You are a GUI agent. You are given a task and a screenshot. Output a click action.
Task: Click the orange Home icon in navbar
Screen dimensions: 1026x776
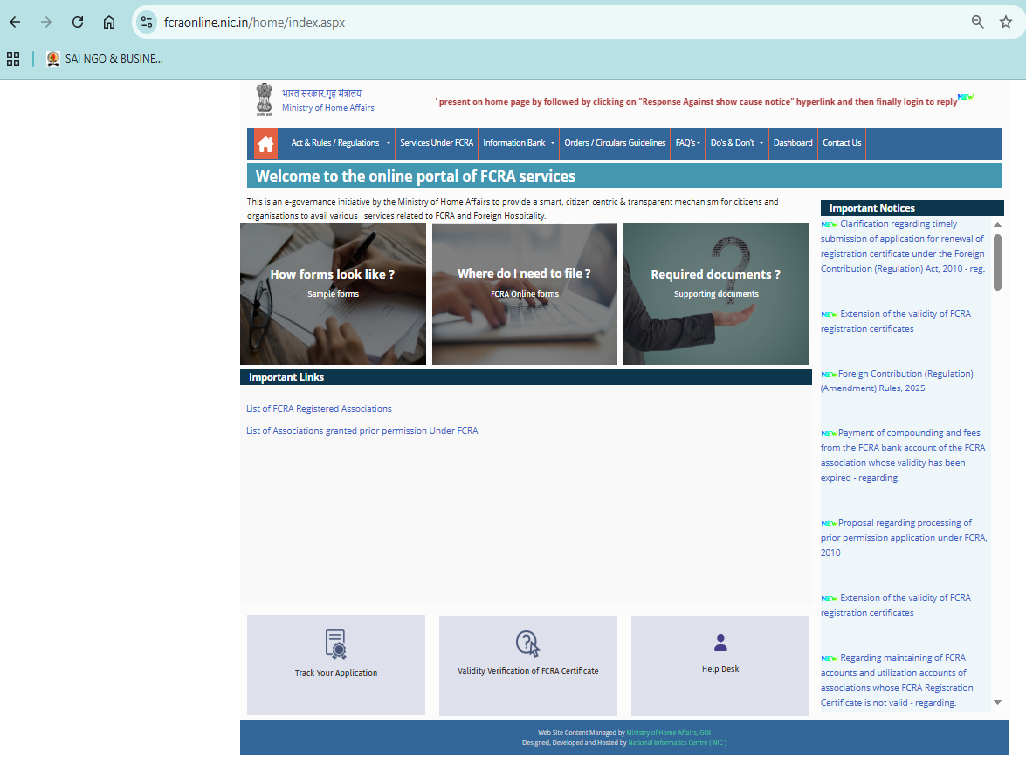pos(265,144)
